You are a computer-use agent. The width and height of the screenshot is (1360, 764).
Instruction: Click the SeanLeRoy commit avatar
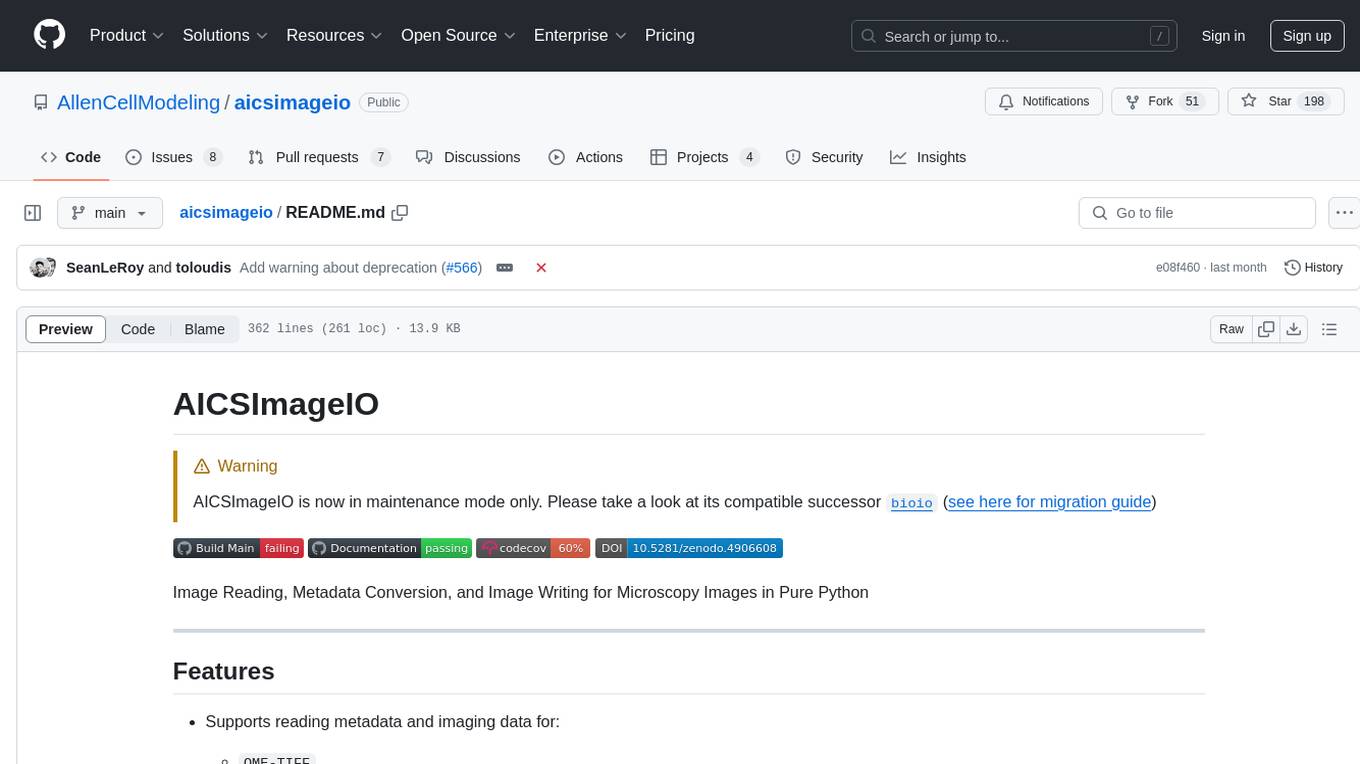[x=42, y=268]
